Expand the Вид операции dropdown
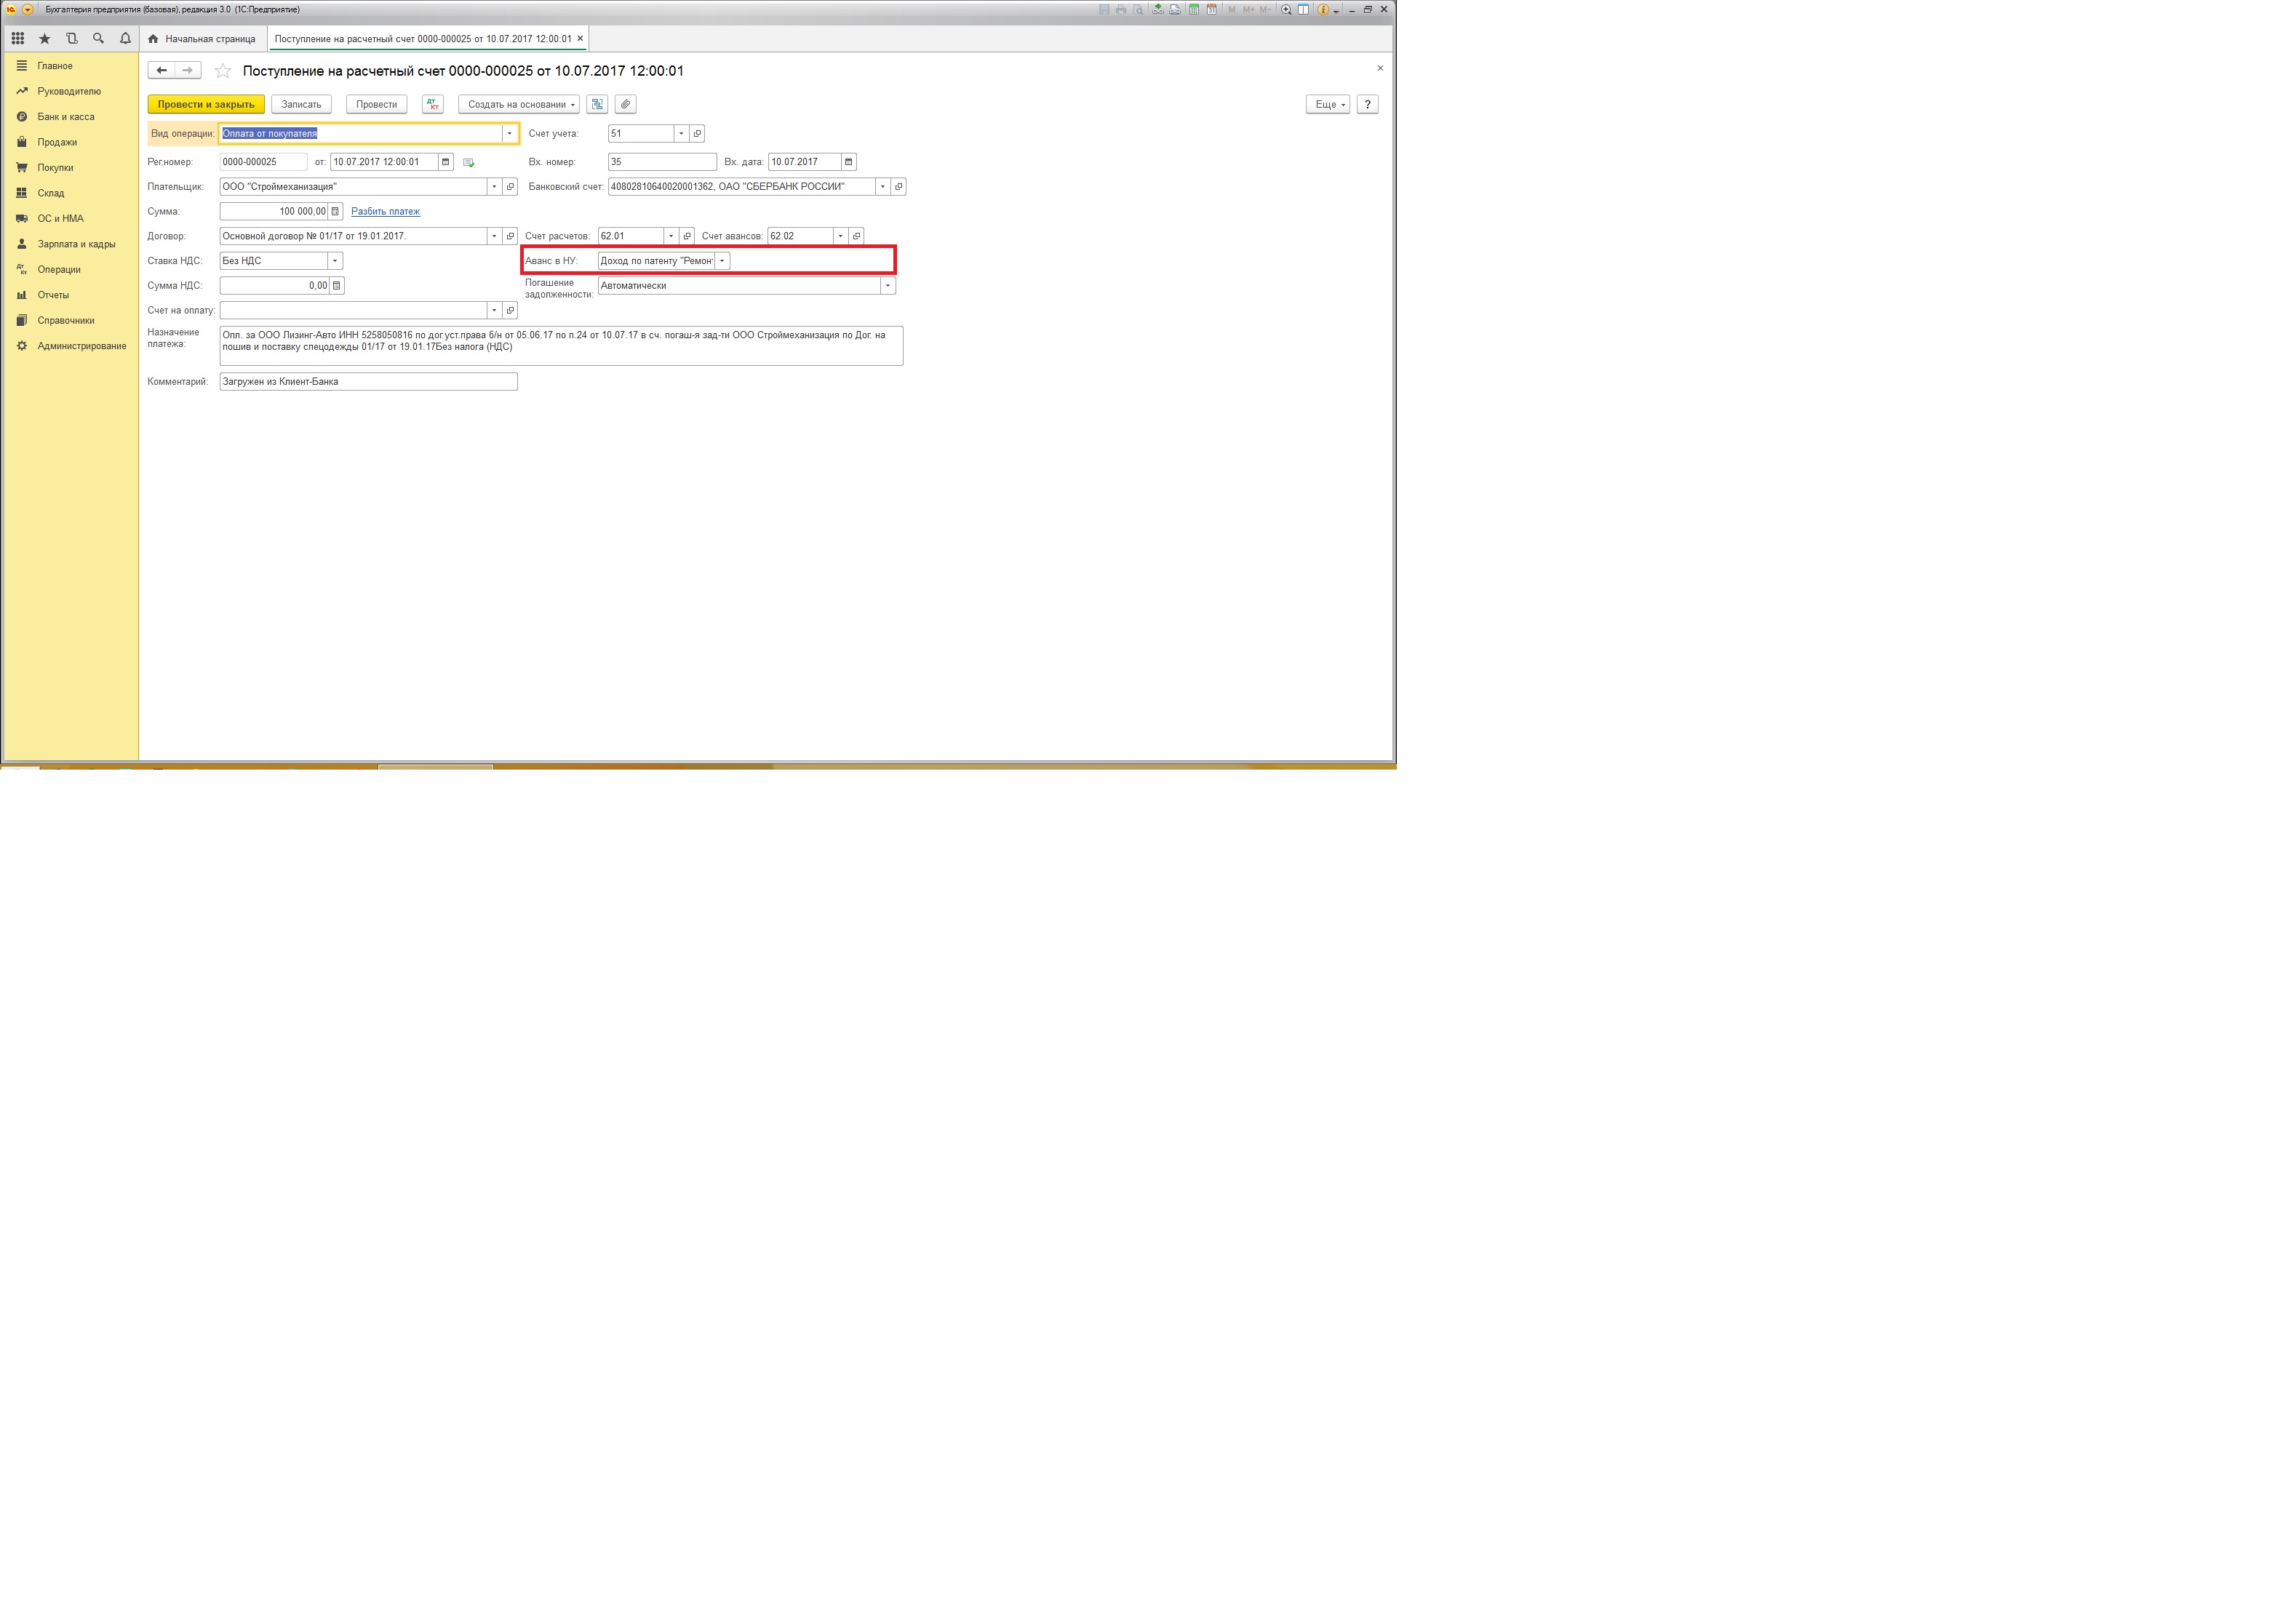The height and width of the screenshot is (1609, 2296). coord(509,133)
